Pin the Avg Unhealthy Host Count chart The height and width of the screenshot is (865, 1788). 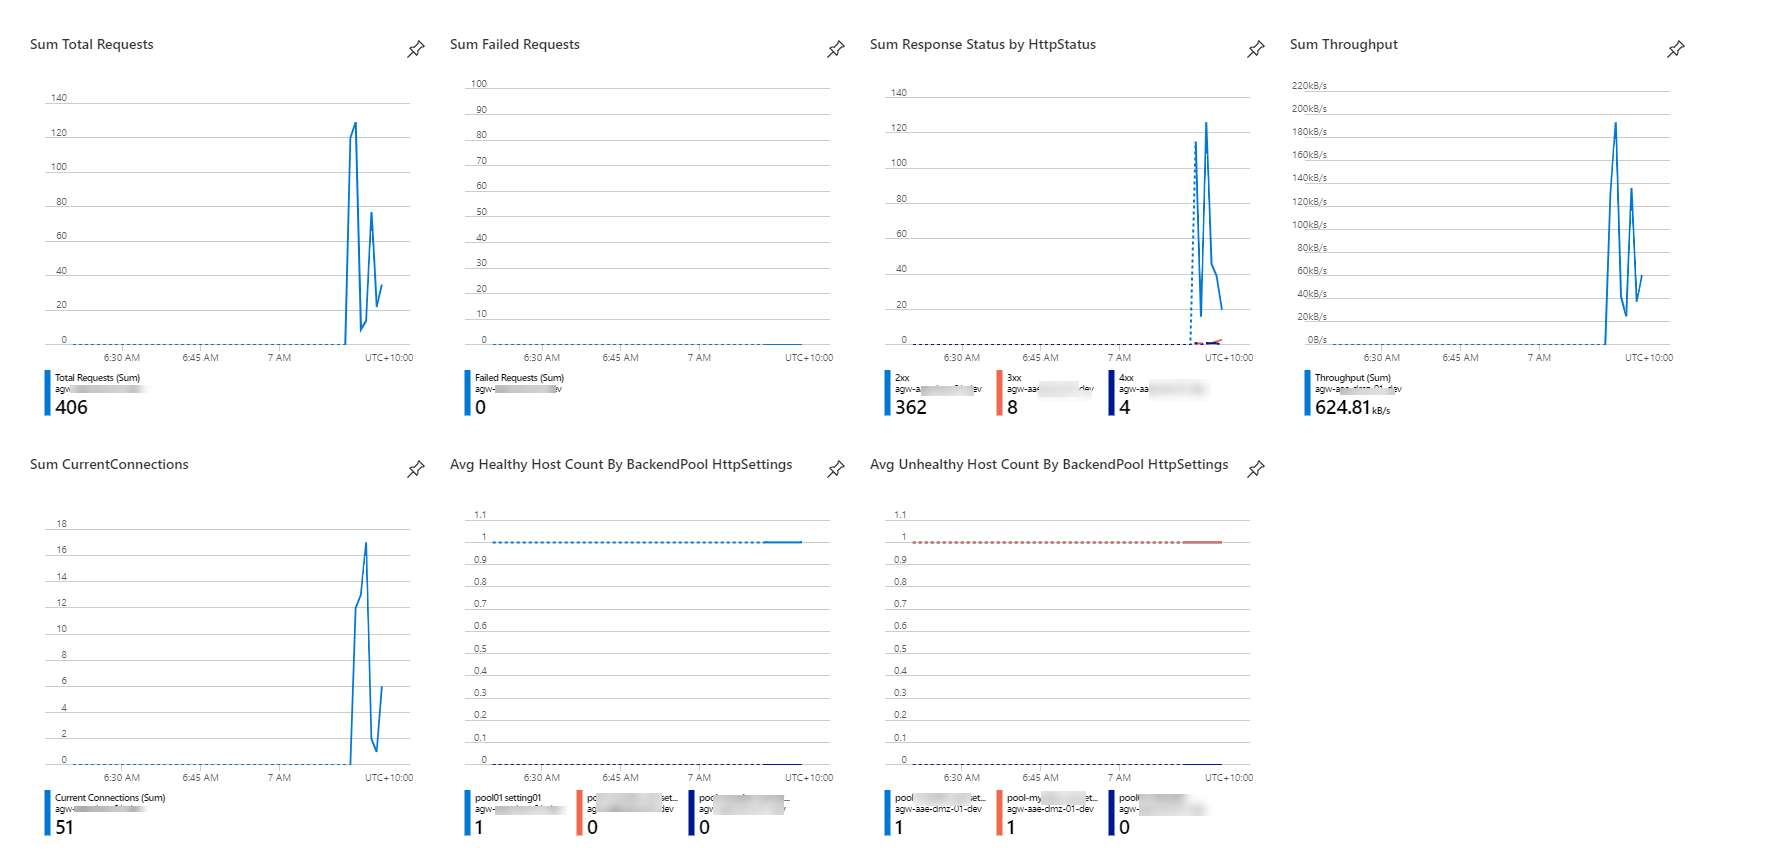coord(1256,469)
